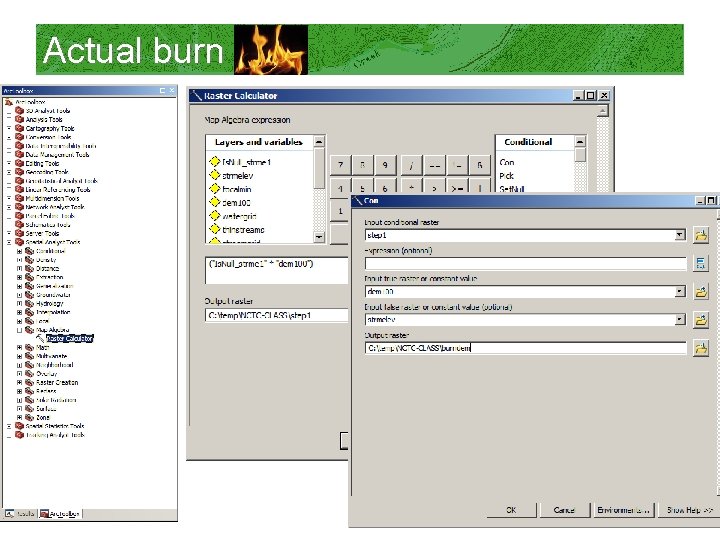Click the toolbox icon beside Cartography Tools
Screen dimensions: 720x540
pyautogui.click(x=19, y=128)
